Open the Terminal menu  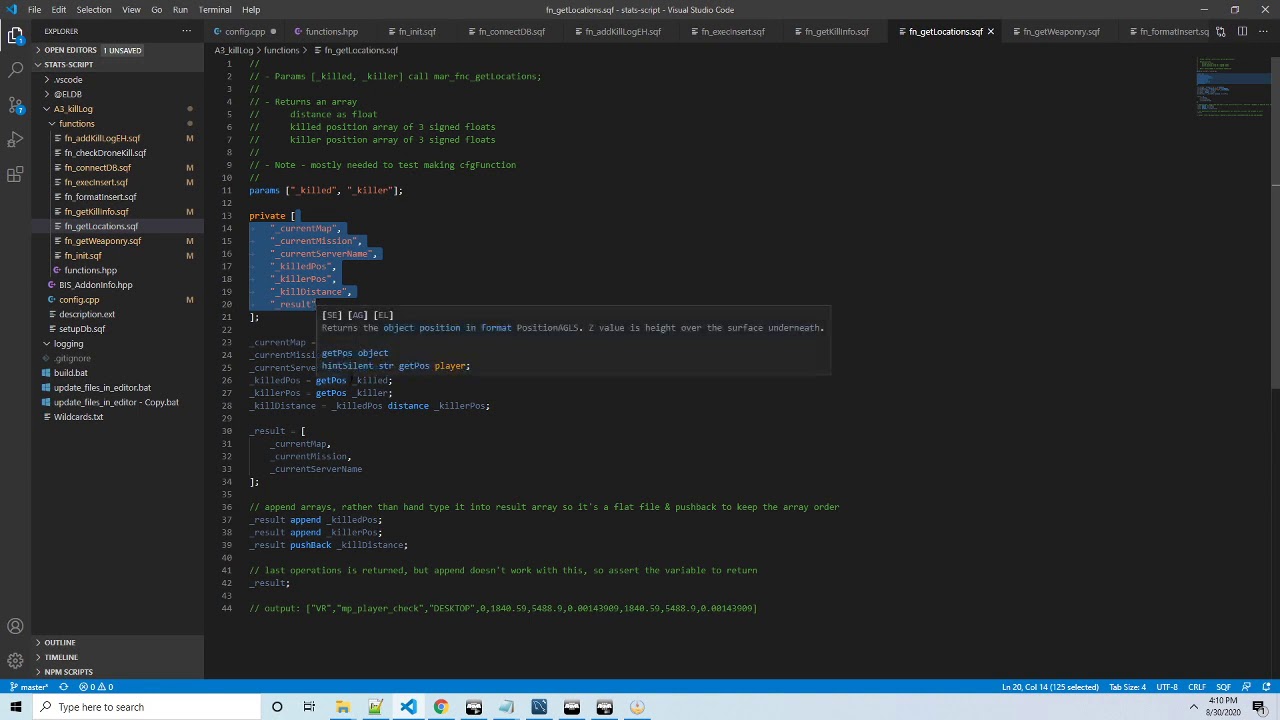pyautogui.click(x=215, y=10)
